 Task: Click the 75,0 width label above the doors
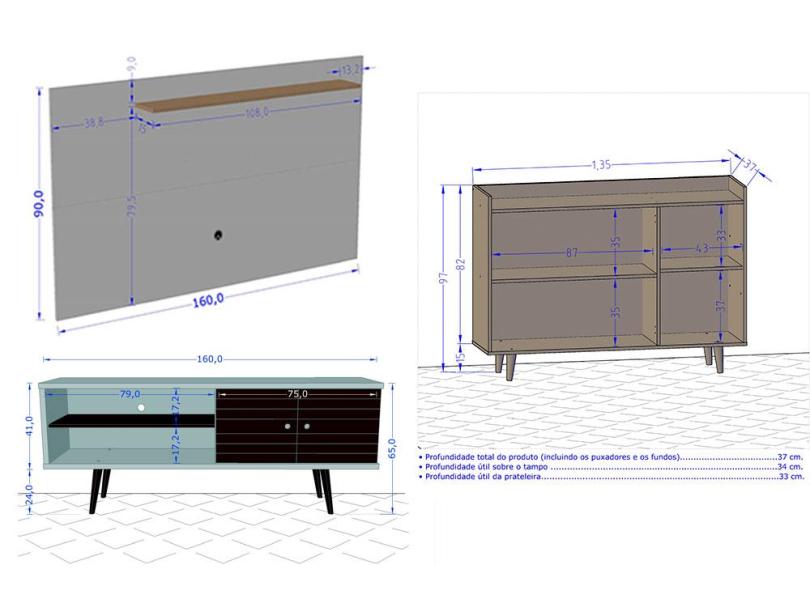pos(297,394)
